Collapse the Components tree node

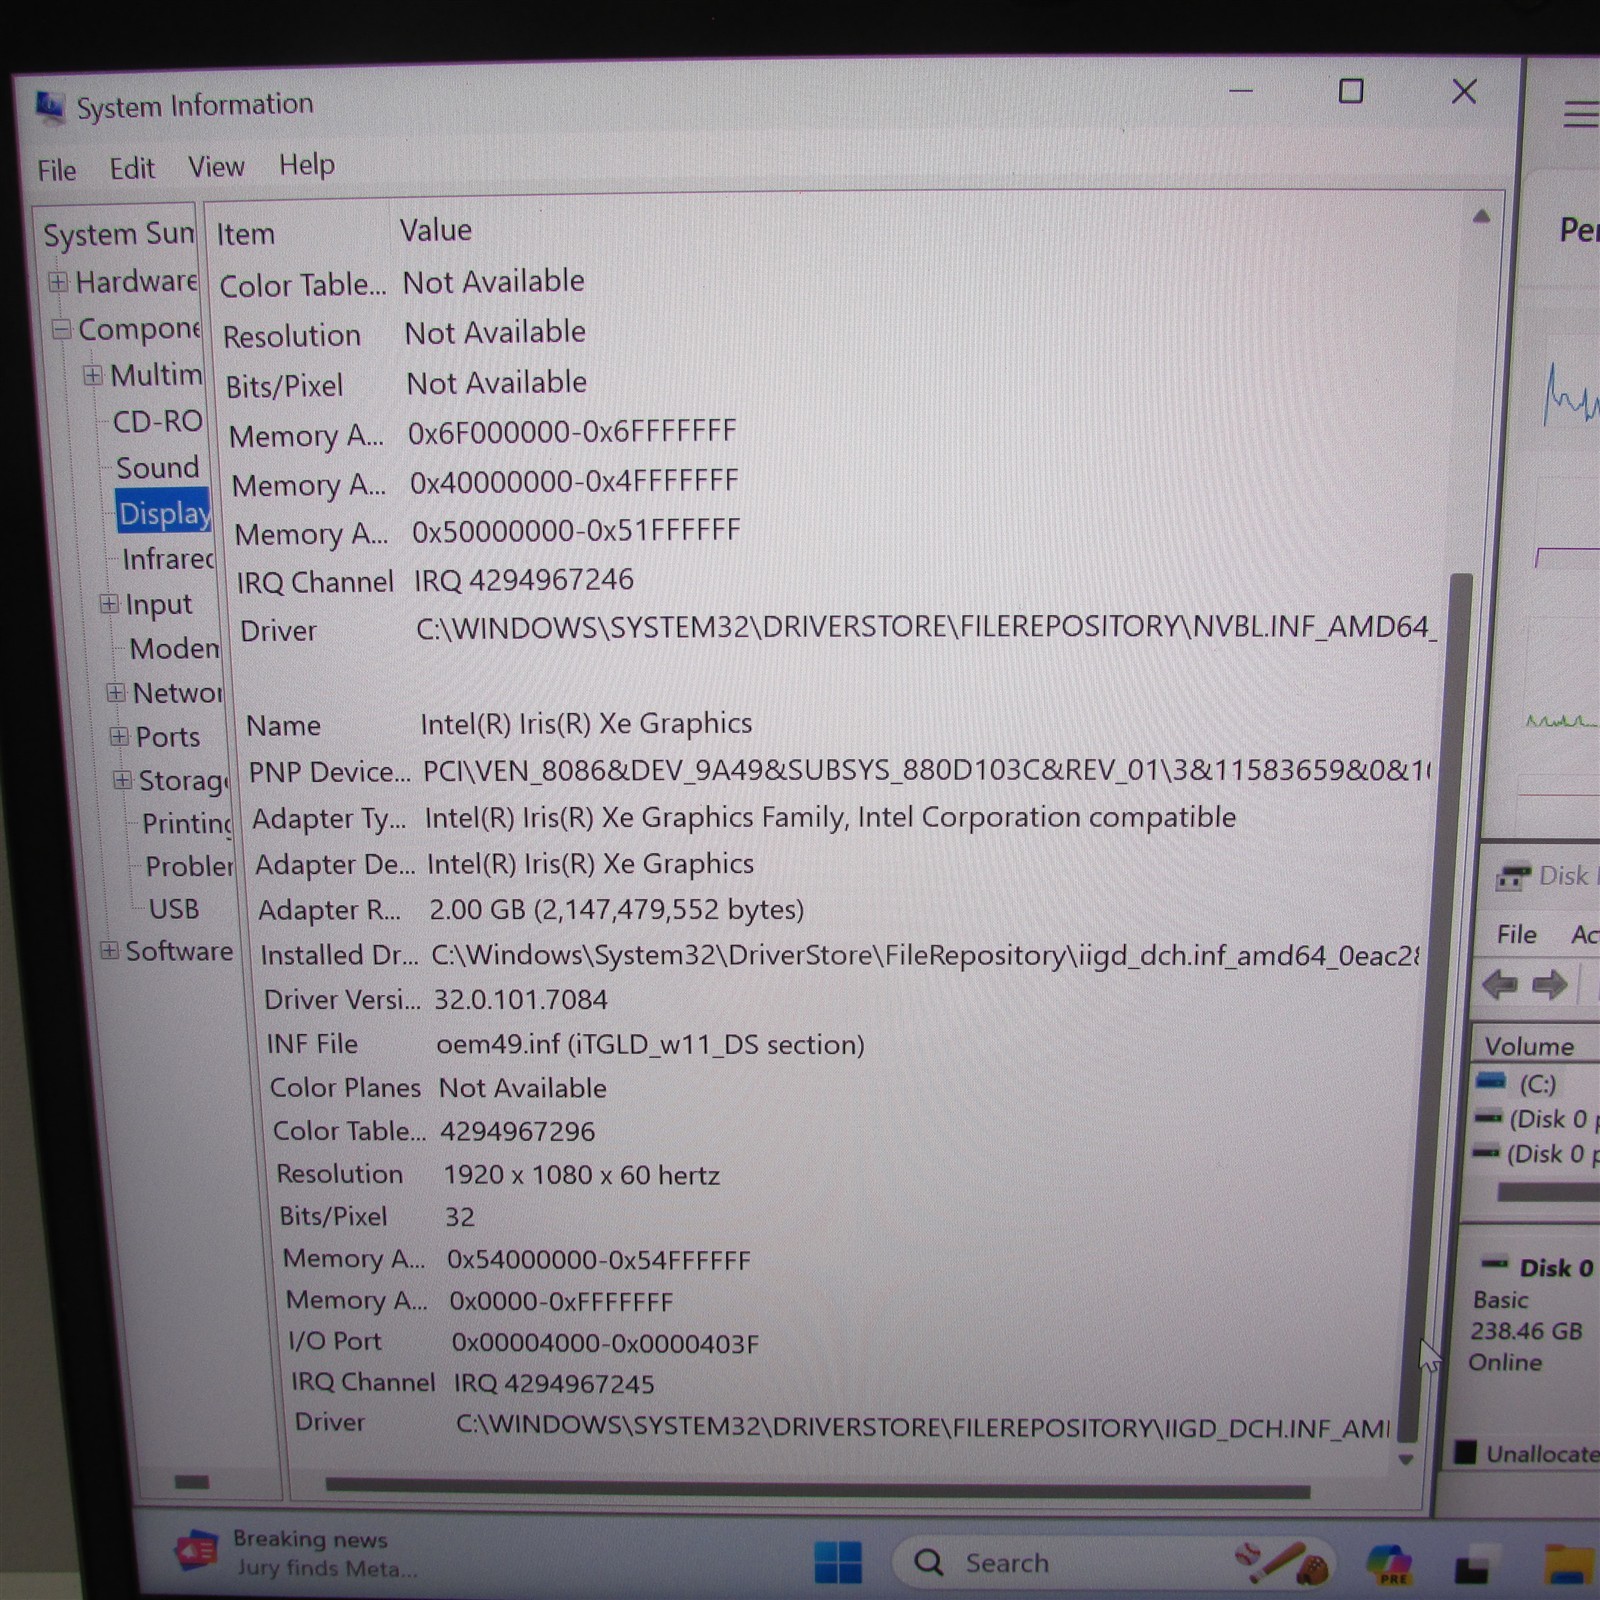point(62,329)
